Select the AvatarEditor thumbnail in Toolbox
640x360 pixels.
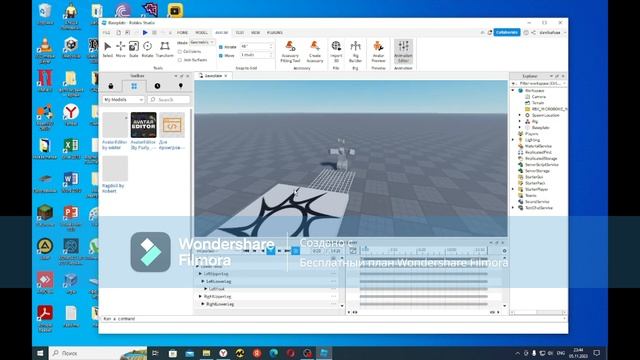(x=143, y=125)
